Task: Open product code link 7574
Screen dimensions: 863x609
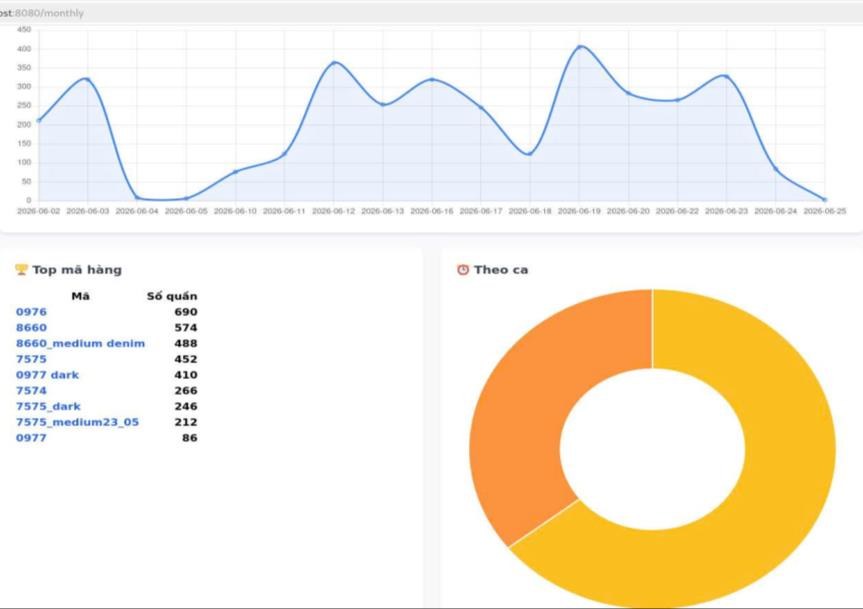Action: 31,391
